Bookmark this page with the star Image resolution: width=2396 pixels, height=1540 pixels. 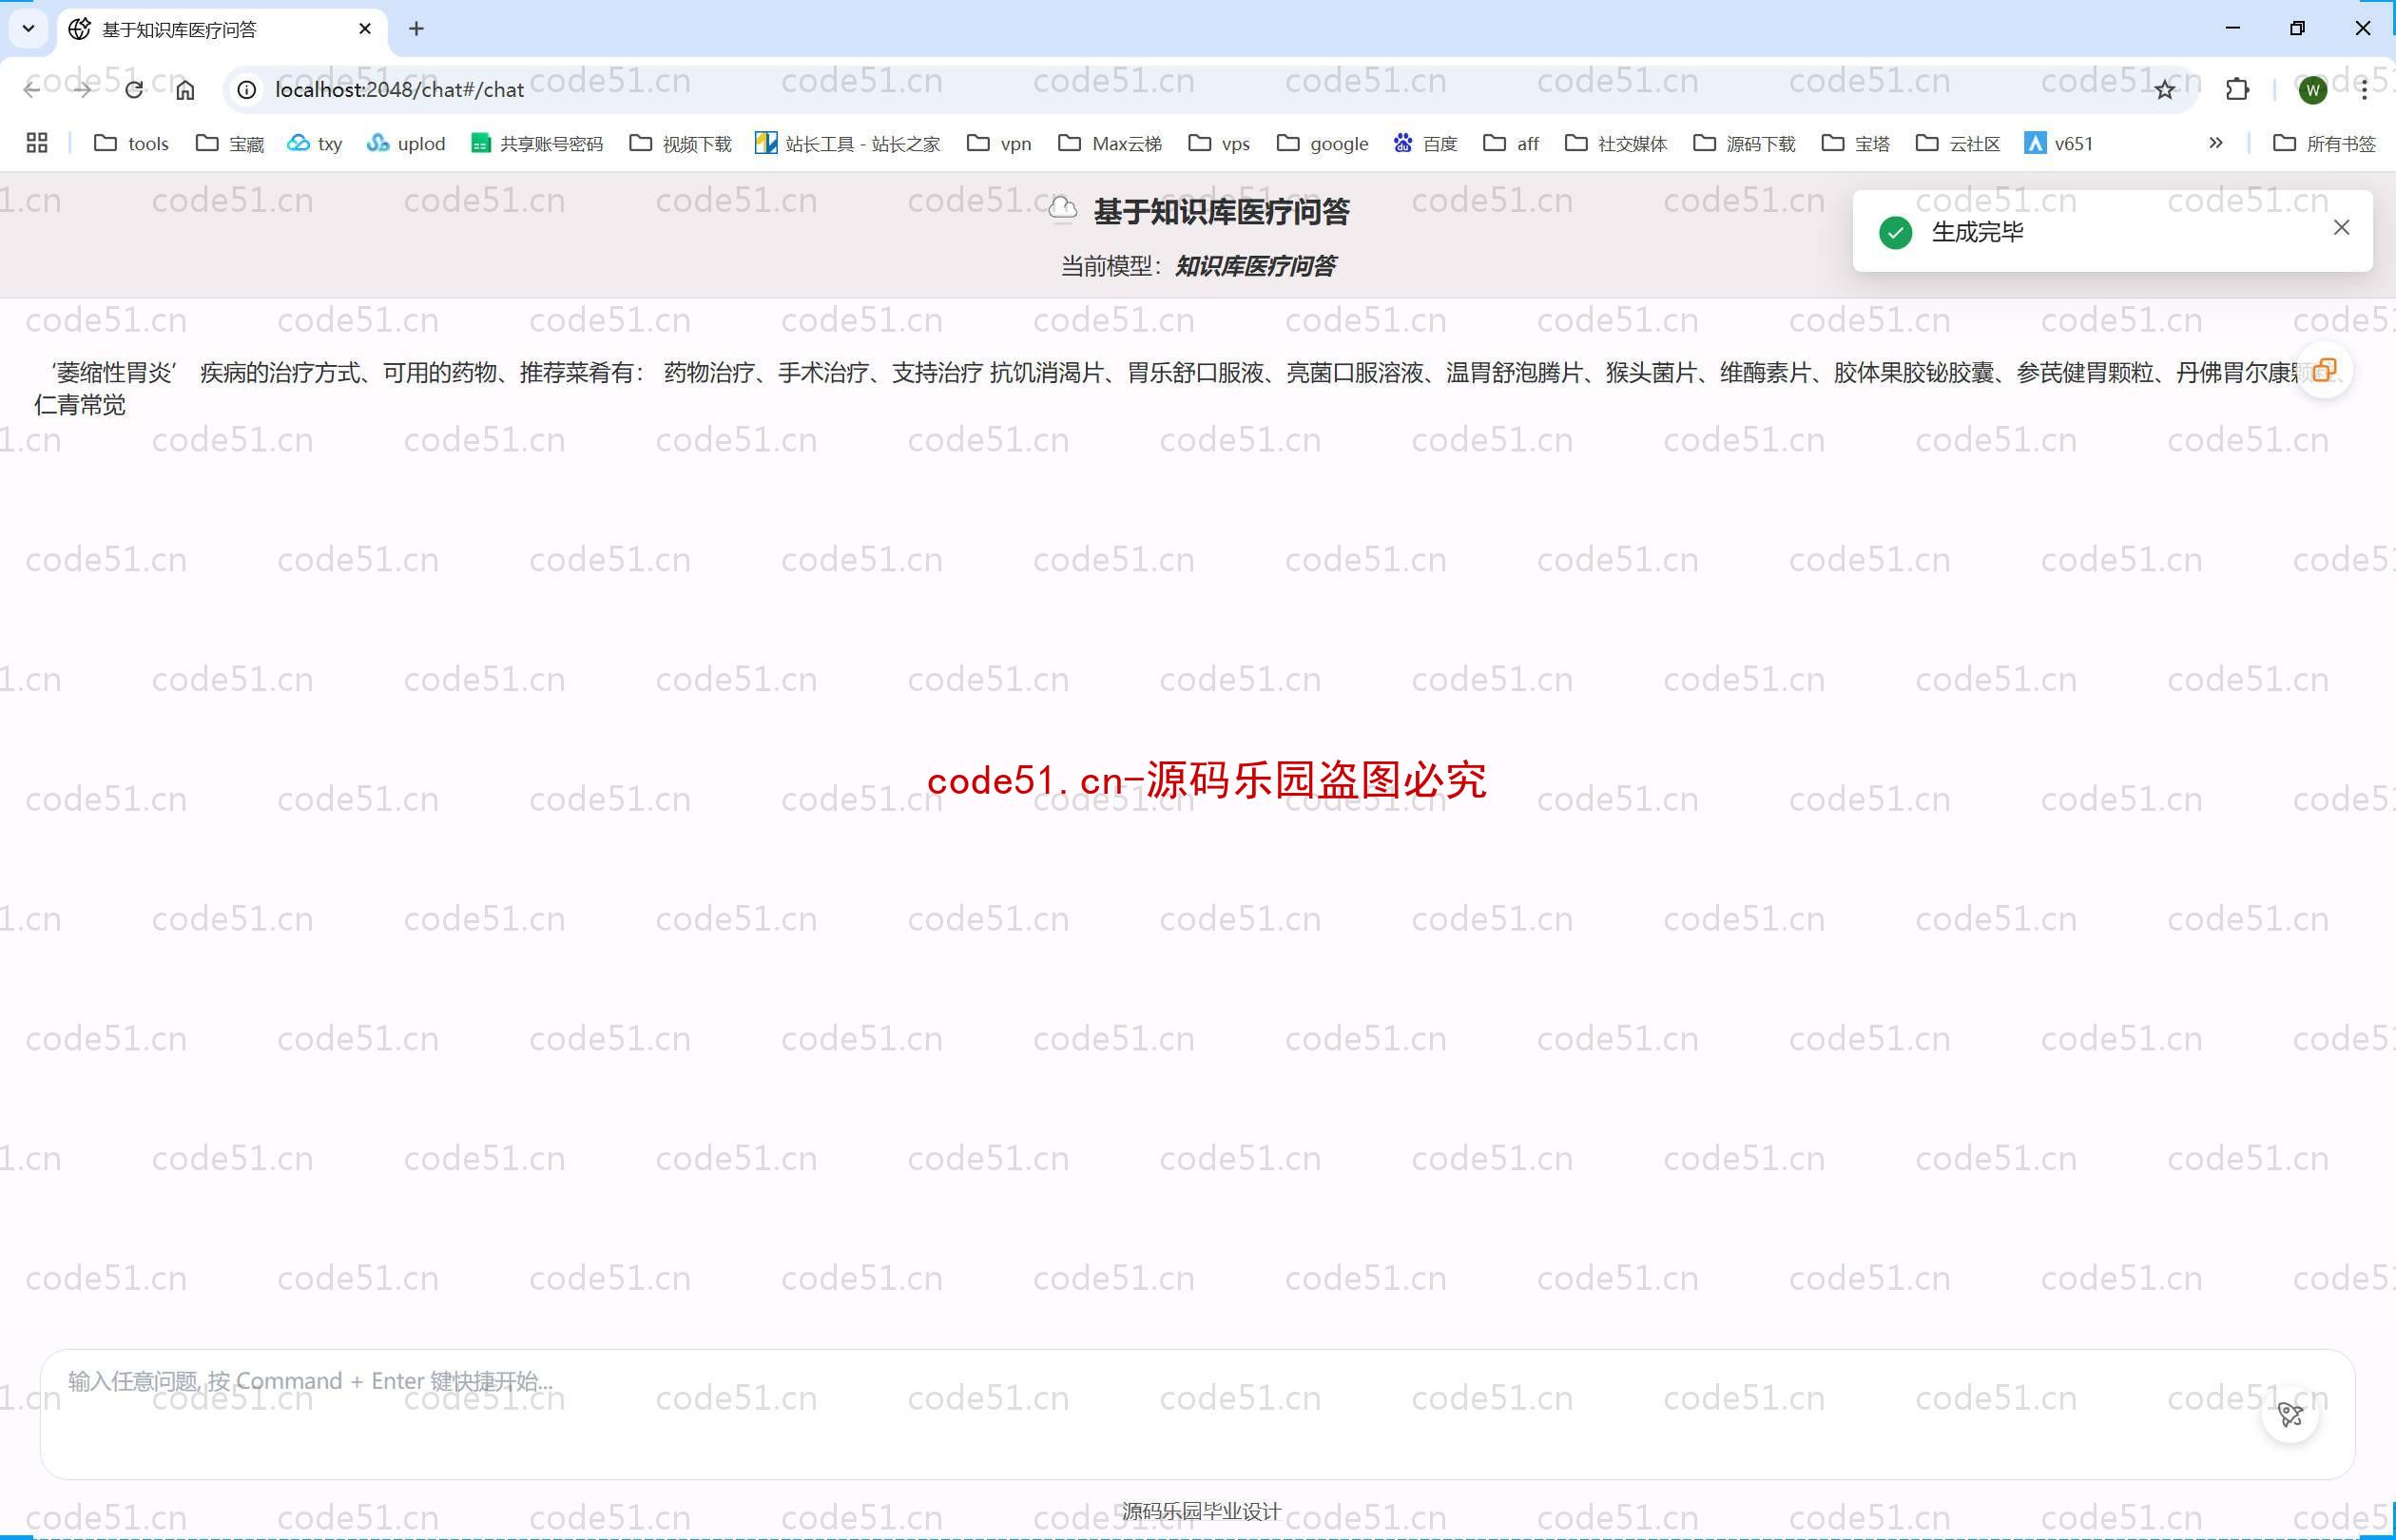[2165, 90]
